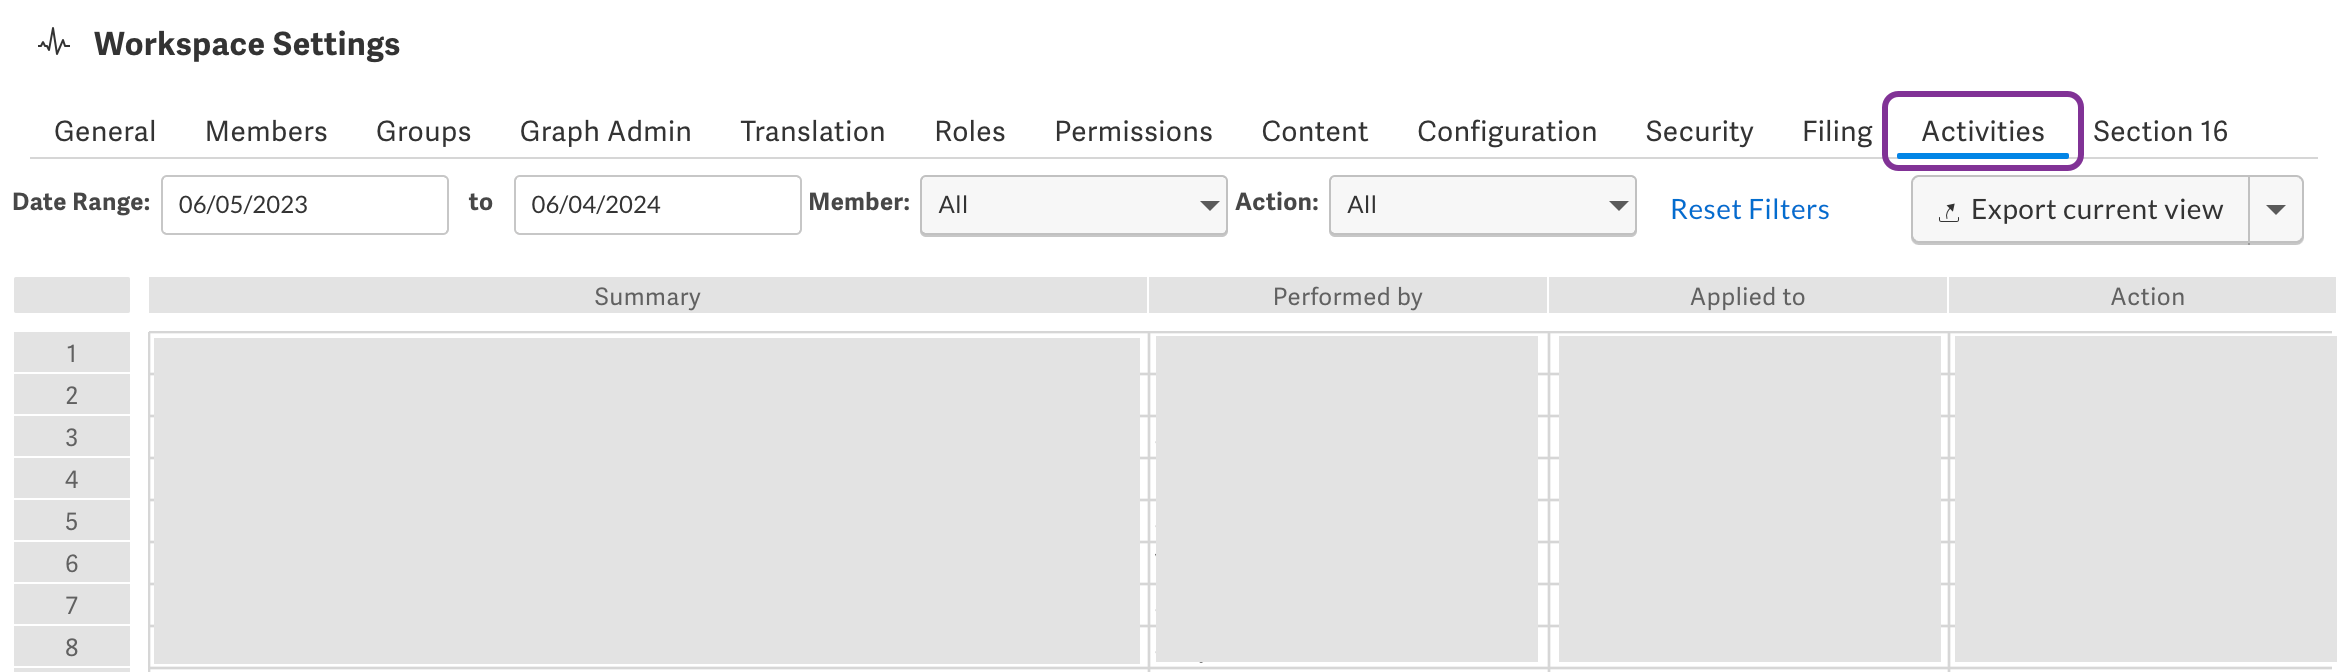
Task: Click the Reset Filters link
Action: pyautogui.click(x=1749, y=209)
